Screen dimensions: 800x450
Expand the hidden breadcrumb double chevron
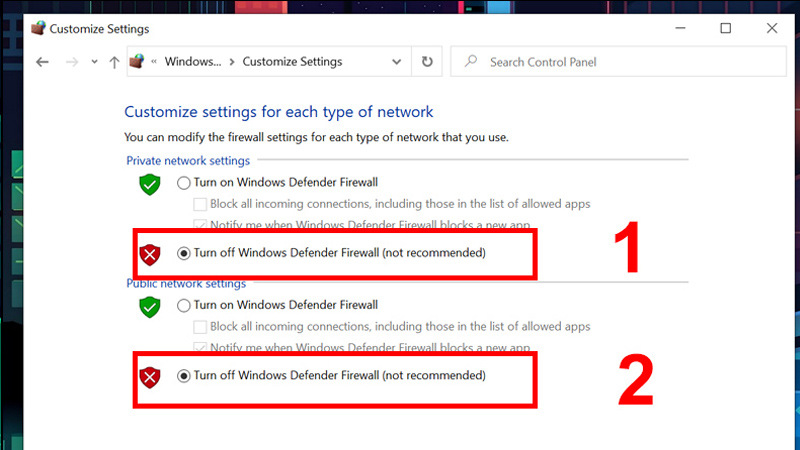(x=154, y=62)
